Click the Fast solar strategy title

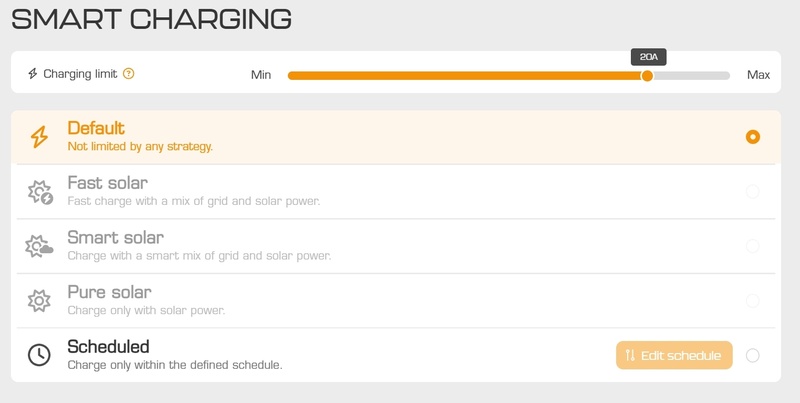[x=108, y=183]
